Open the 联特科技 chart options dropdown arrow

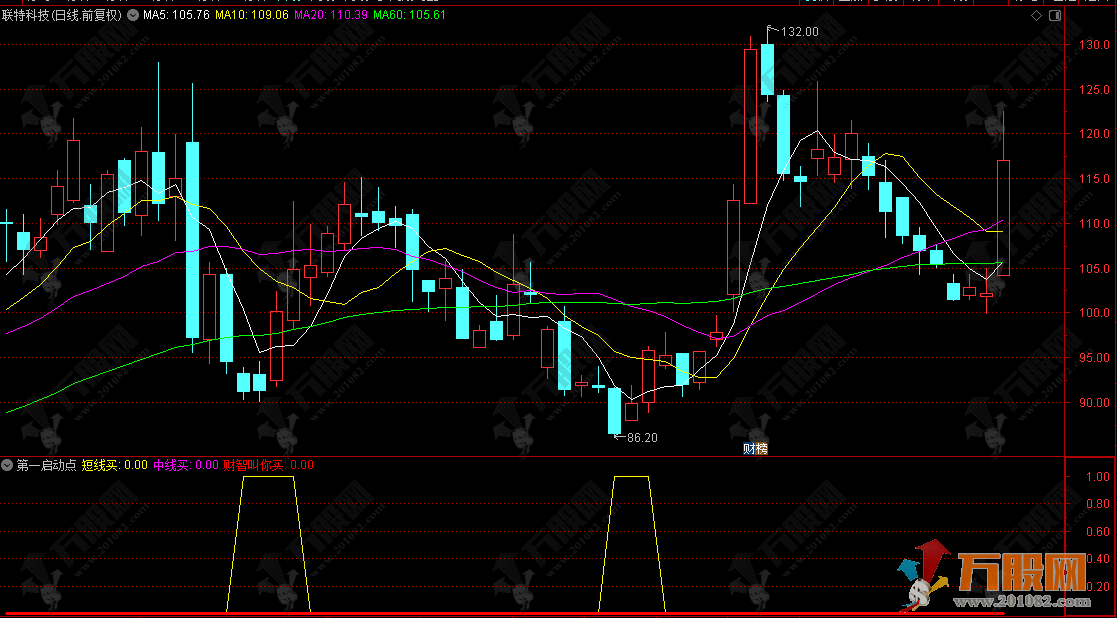pyautogui.click(x=133, y=16)
